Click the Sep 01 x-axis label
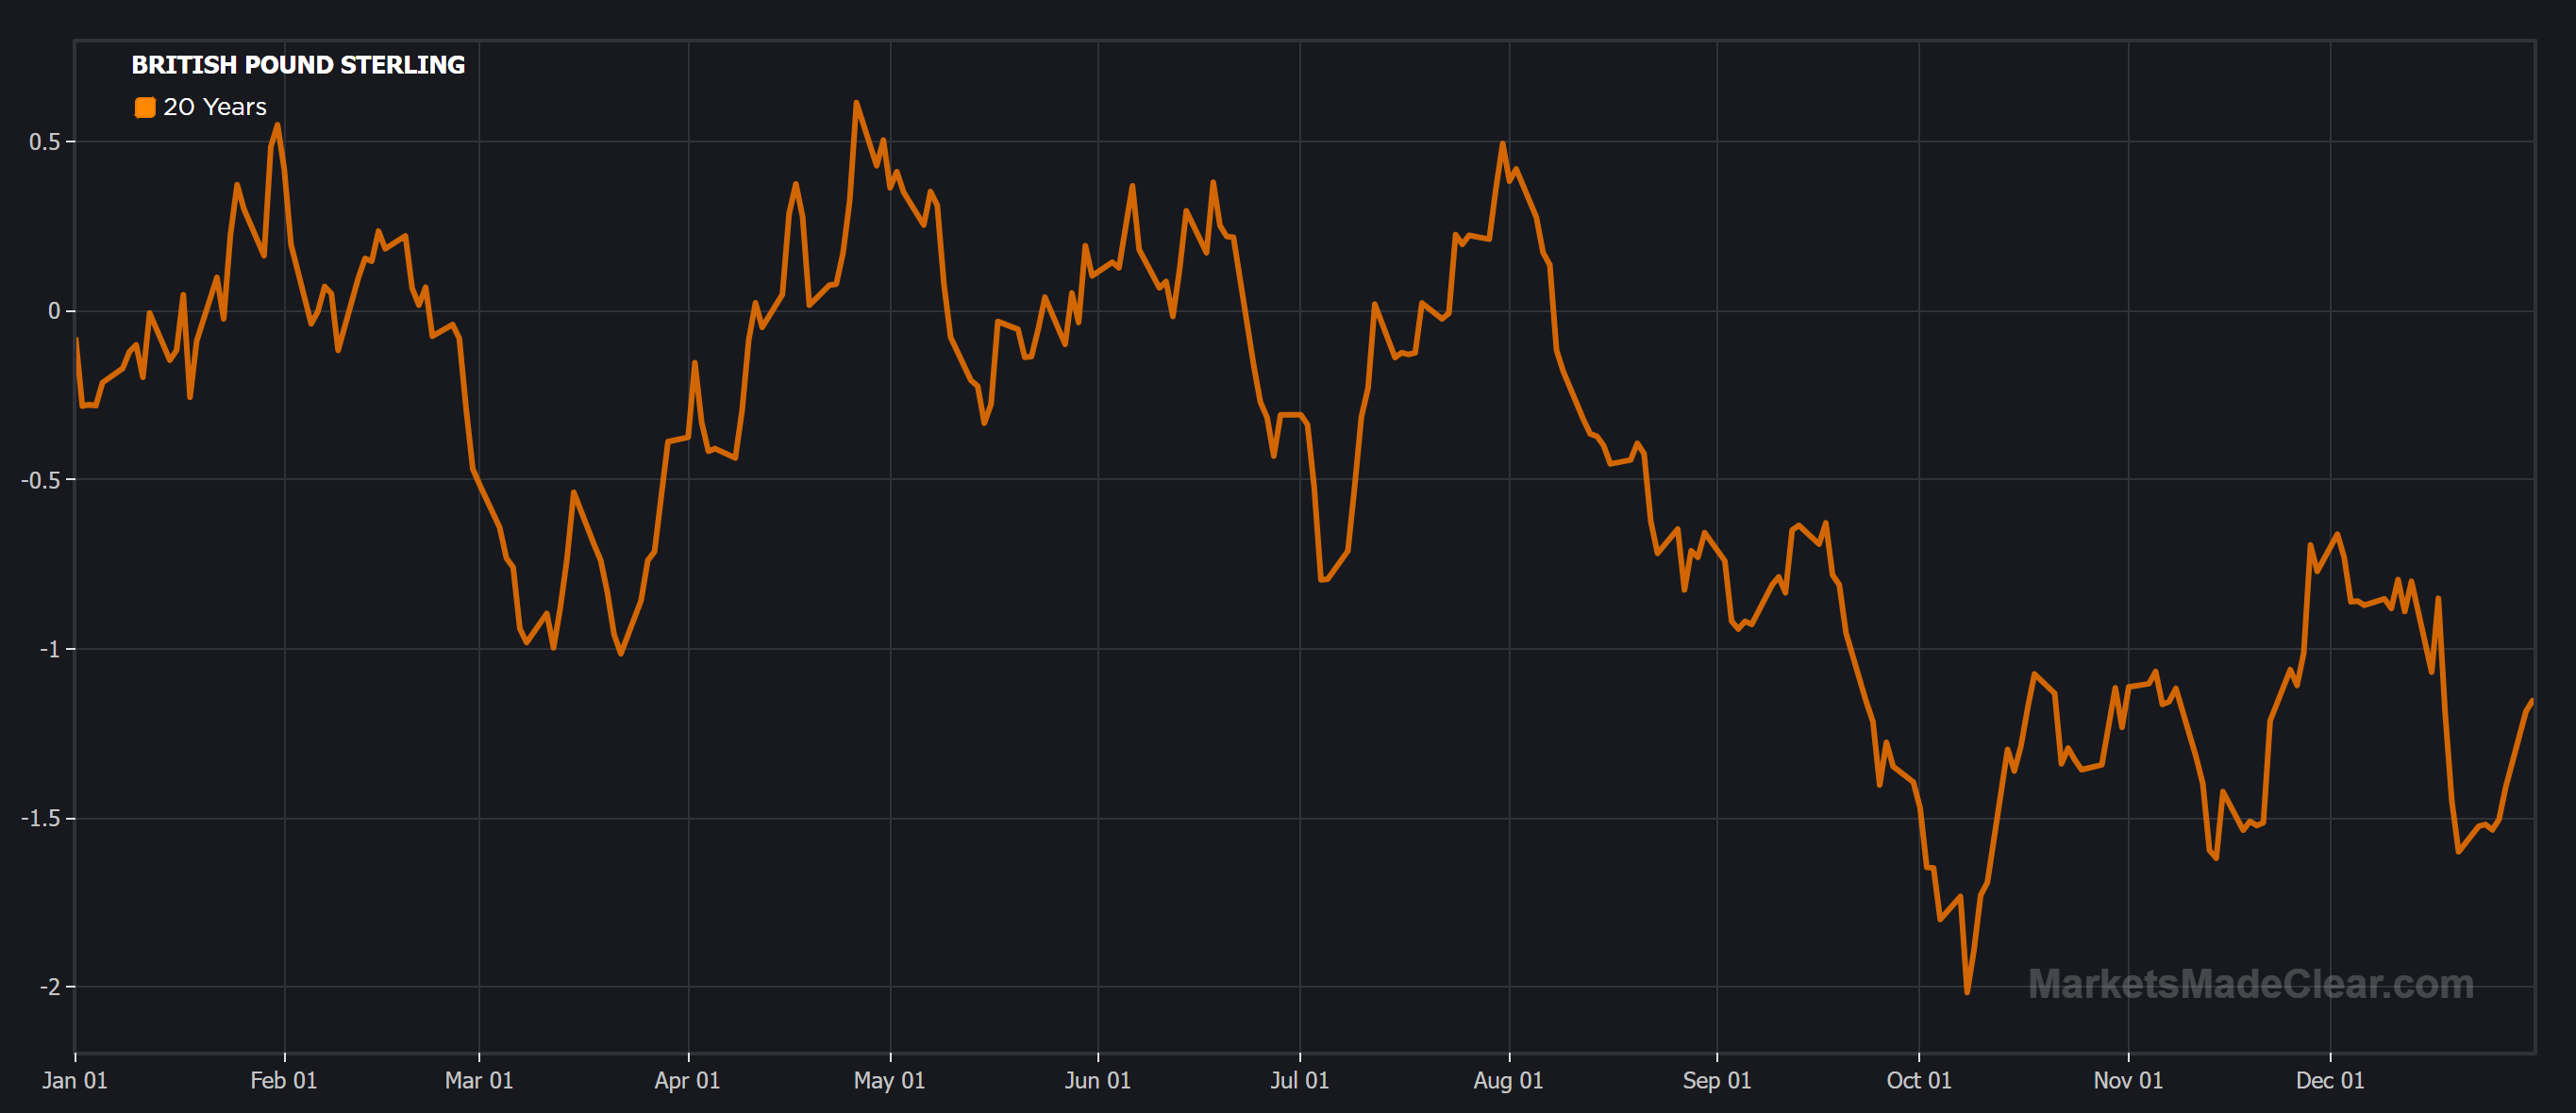2576x1113 pixels. [1716, 1080]
